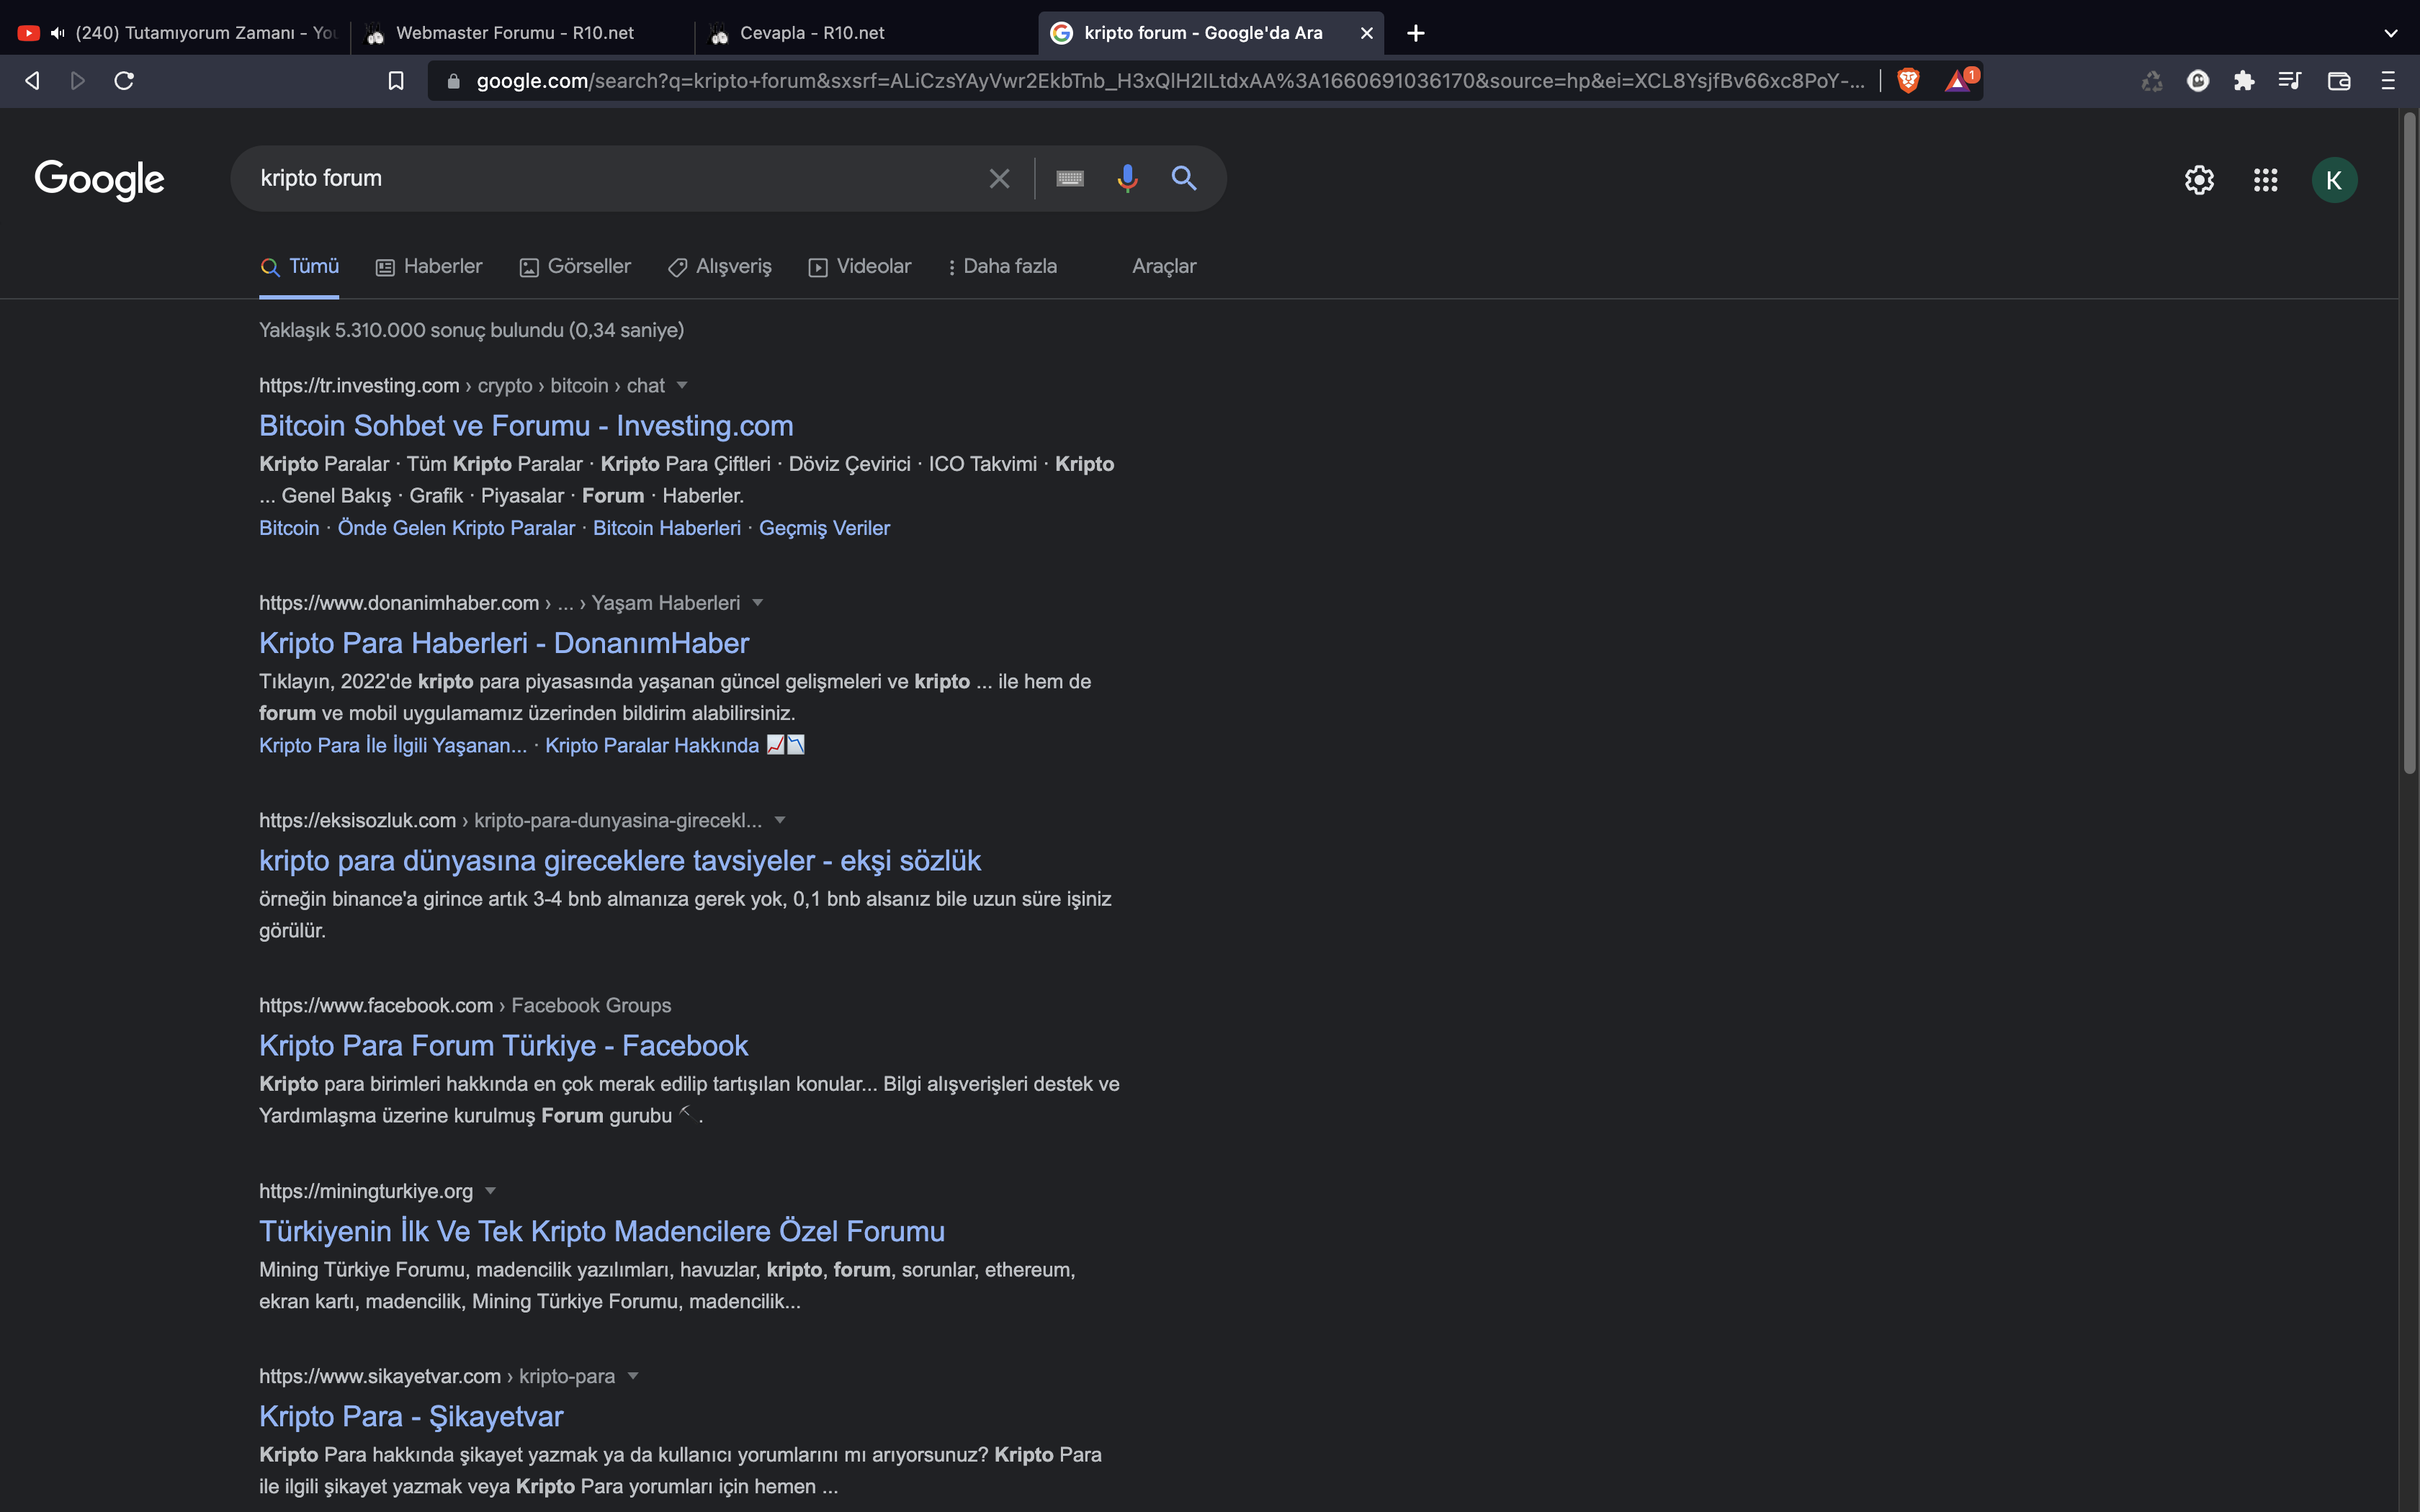Open Kripto Para Haberleri DonanımHaber result
This screenshot has height=1512, width=2420.
[504, 644]
